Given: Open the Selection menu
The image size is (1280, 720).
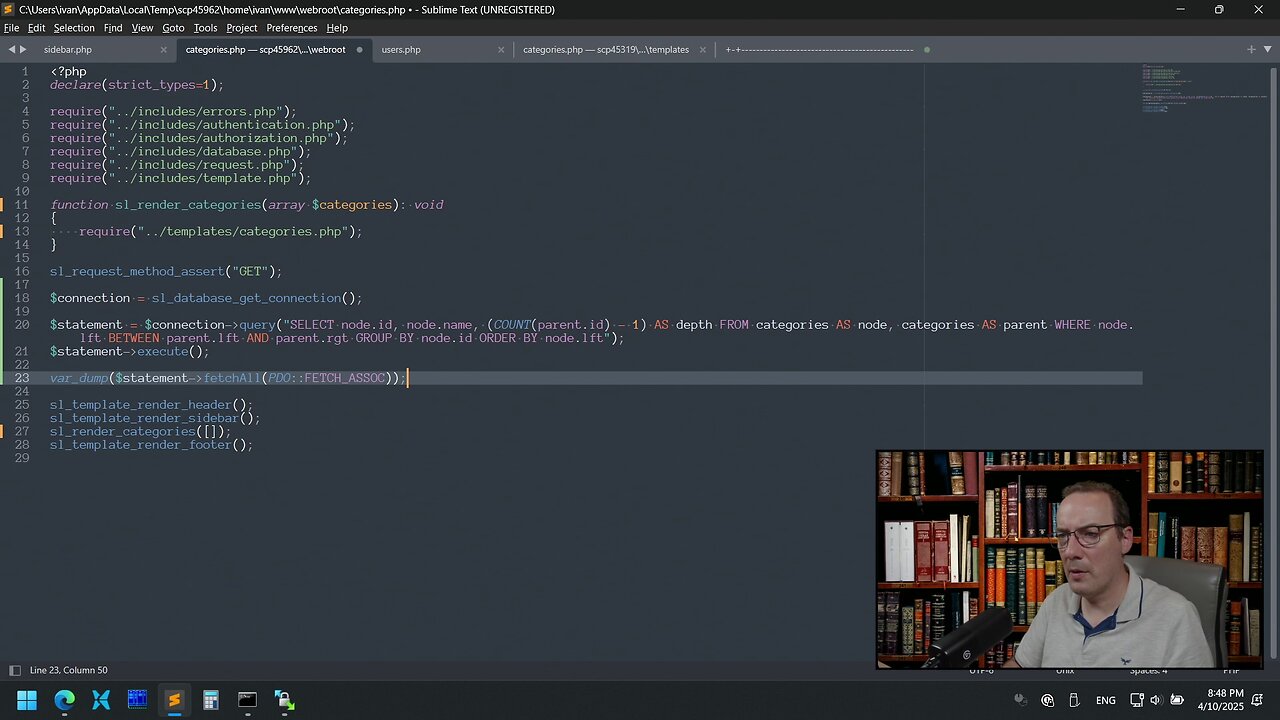Looking at the screenshot, I should (x=74, y=28).
